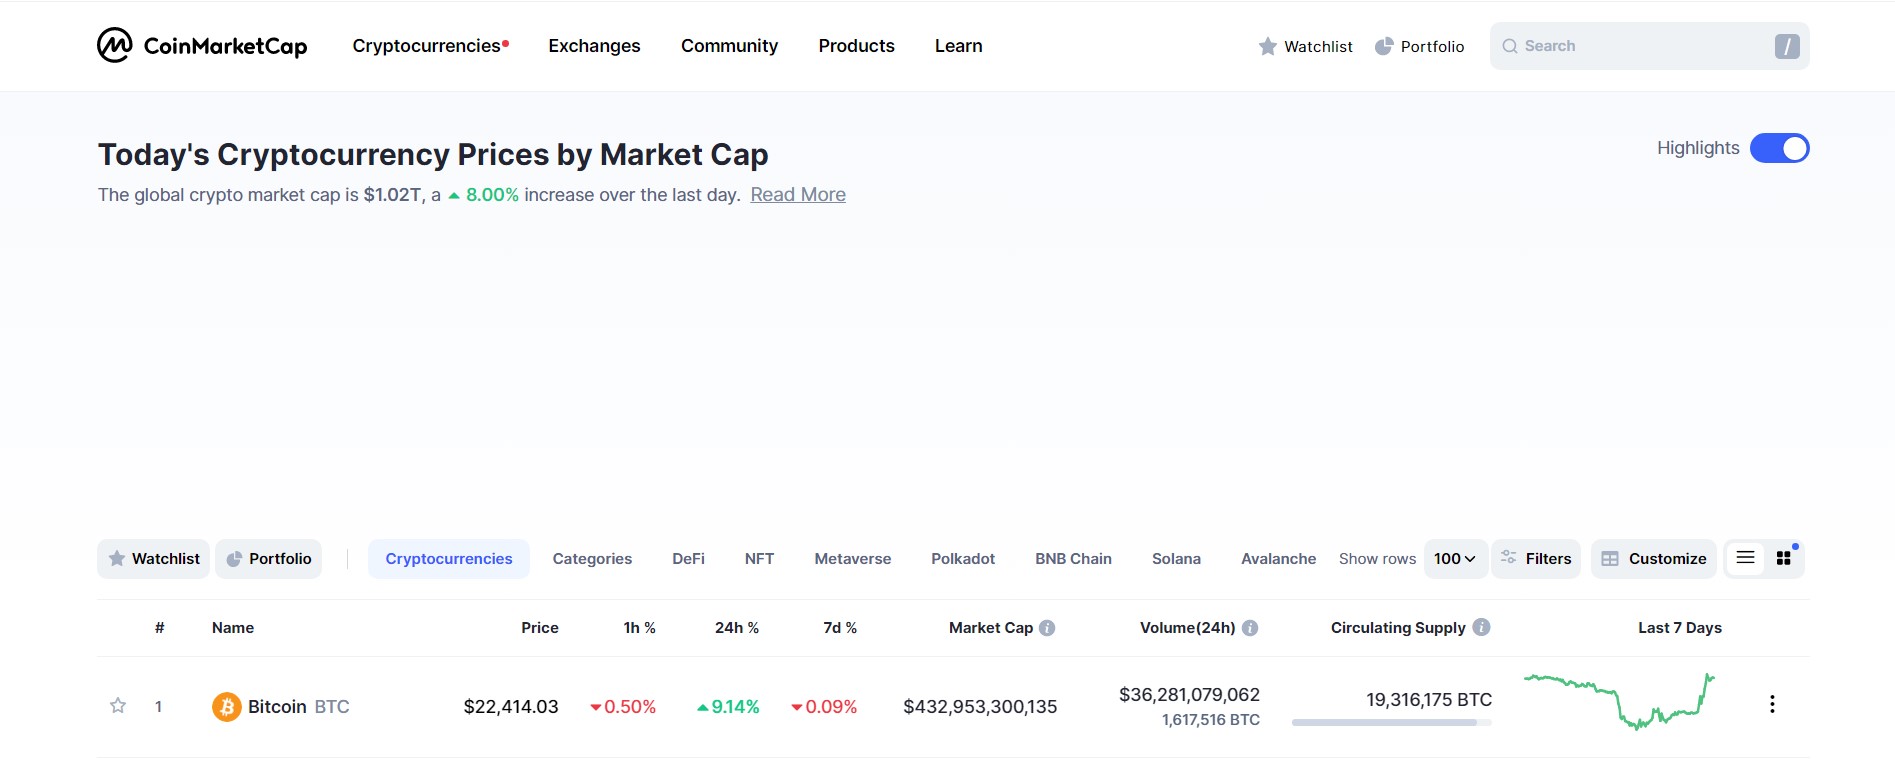1895x759 pixels.
Task: Select the NFT tab
Action: point(759,559)
